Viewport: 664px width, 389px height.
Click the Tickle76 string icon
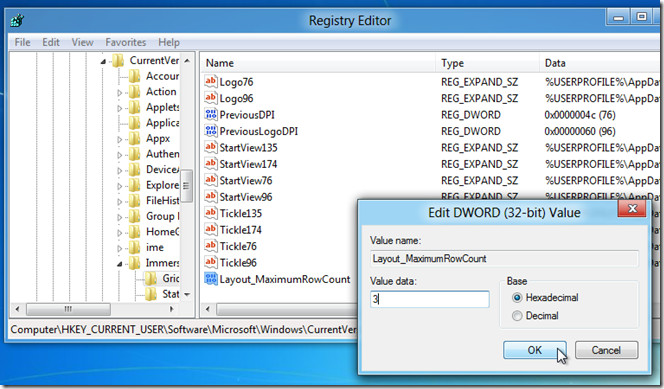[210, 246]
